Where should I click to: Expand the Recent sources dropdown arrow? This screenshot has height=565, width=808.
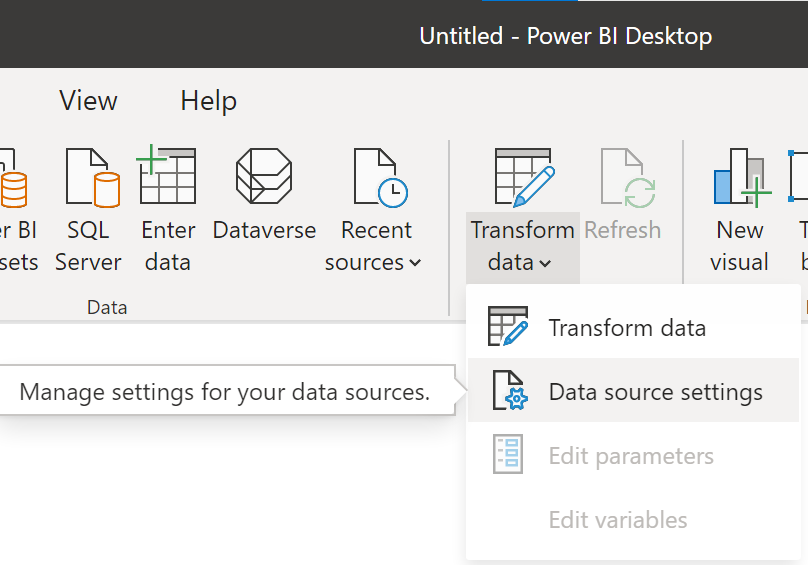(415, 263)
